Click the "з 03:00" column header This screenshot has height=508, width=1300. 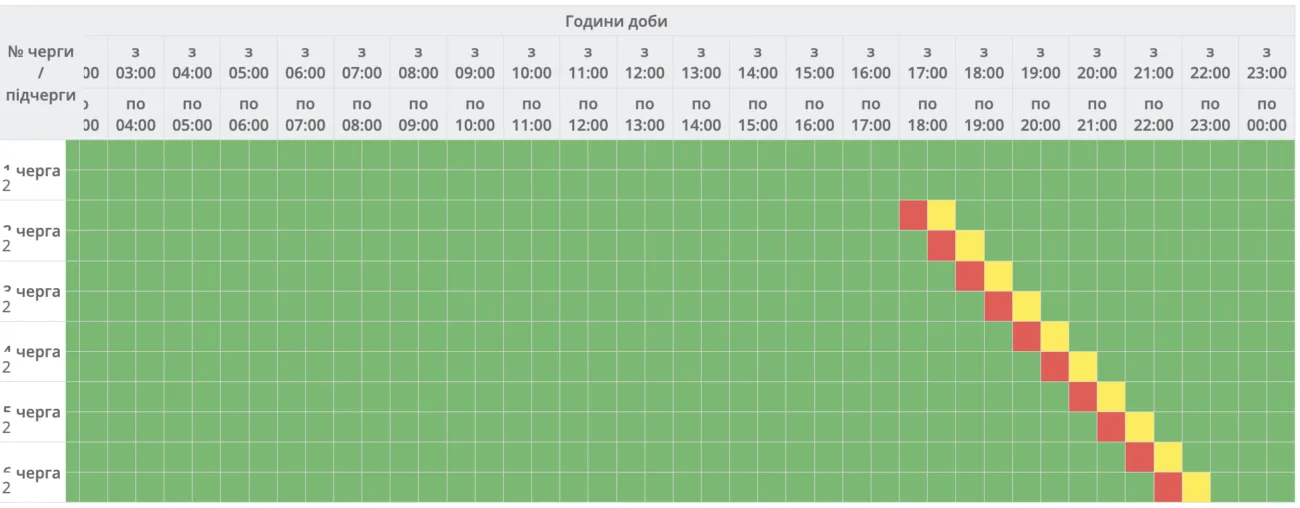135,62
